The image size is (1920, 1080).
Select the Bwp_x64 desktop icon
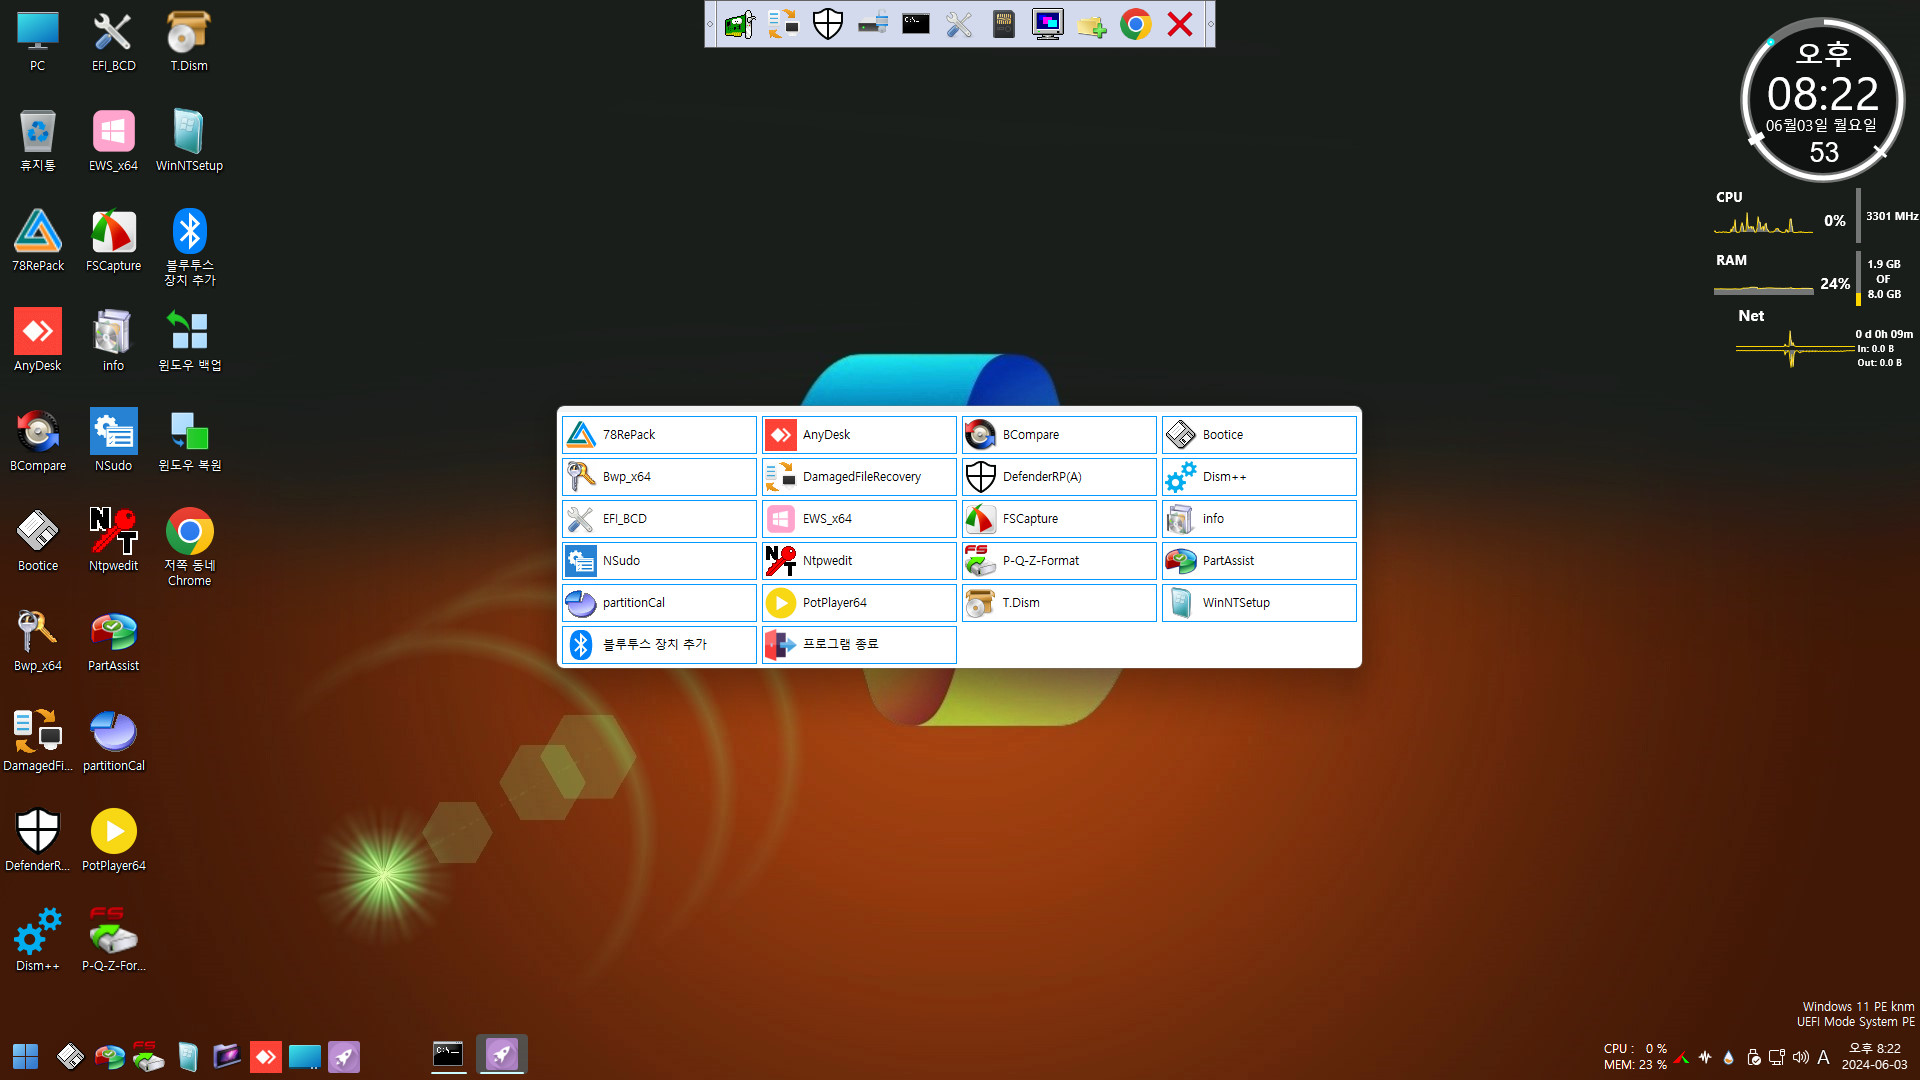[x=38, y=641]
